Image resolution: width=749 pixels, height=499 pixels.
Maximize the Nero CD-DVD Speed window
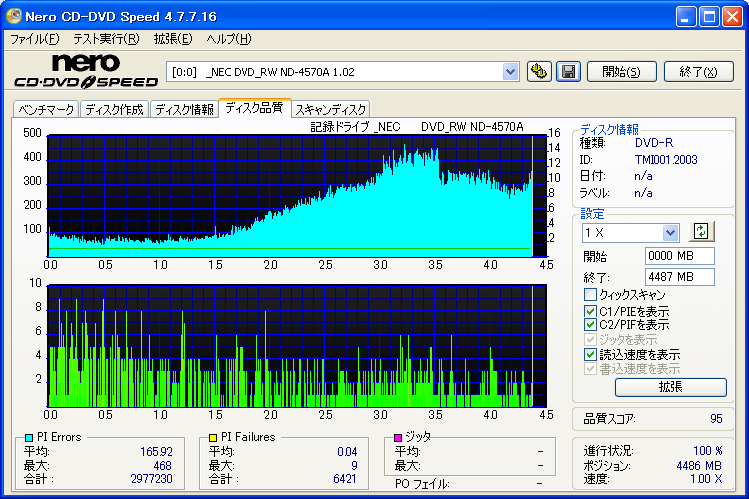(x=709, y=17)
